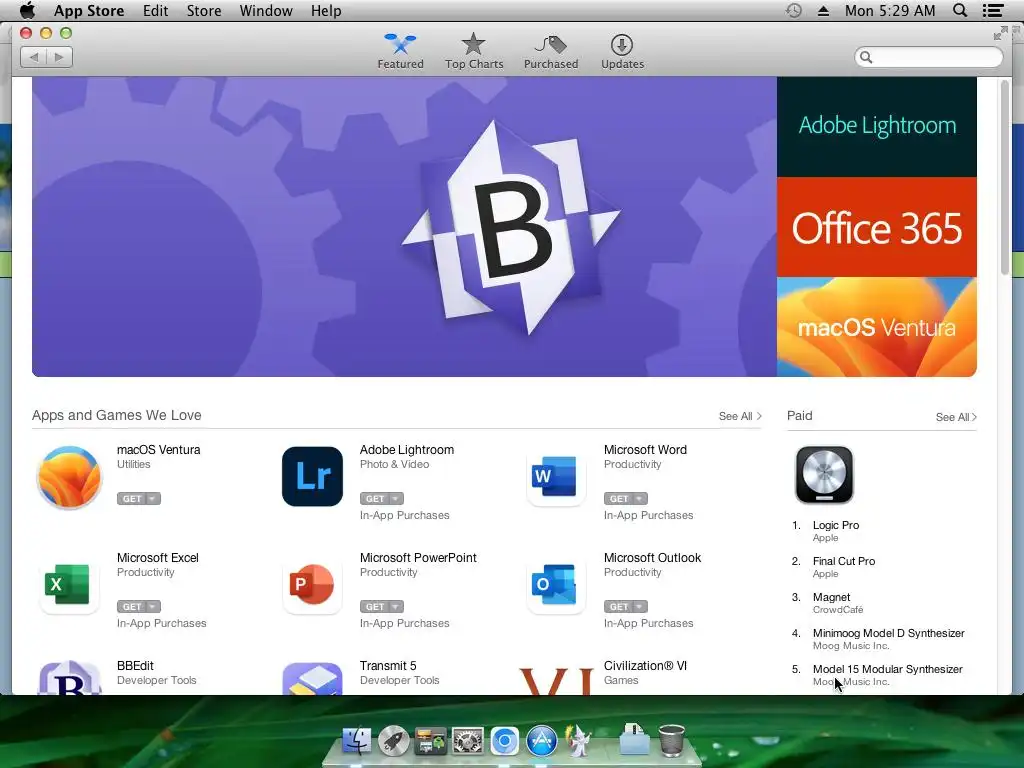Click the BBEdit app icon in list
The height and width of the screenshot is (768, 1024).
click(x=69, y=678)
